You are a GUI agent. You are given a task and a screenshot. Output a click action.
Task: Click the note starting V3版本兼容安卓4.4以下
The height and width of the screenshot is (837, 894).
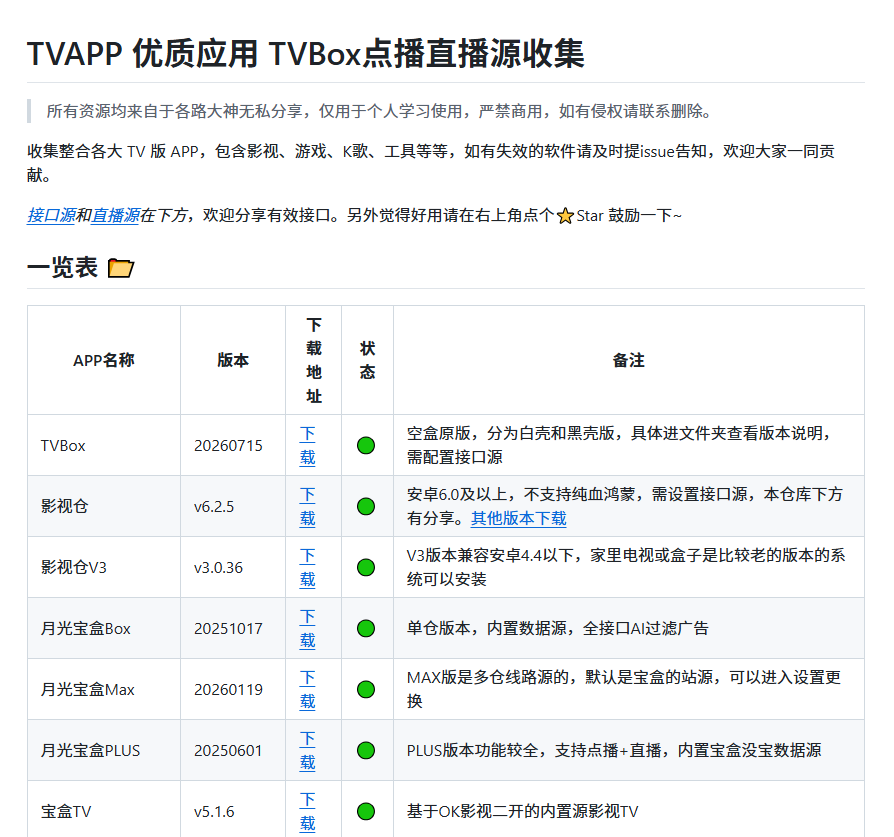click(625, 567)
